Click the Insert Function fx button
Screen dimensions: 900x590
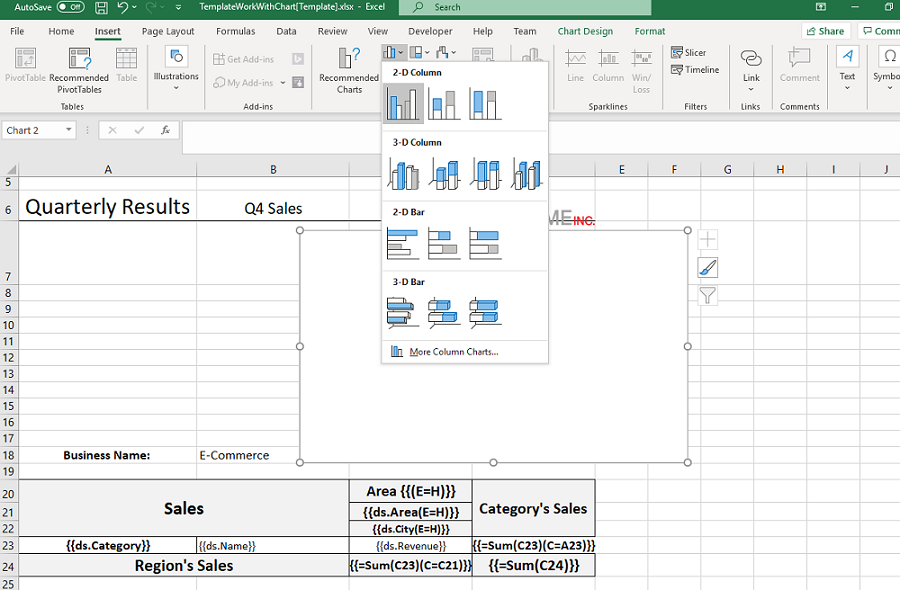coord(165,130)
